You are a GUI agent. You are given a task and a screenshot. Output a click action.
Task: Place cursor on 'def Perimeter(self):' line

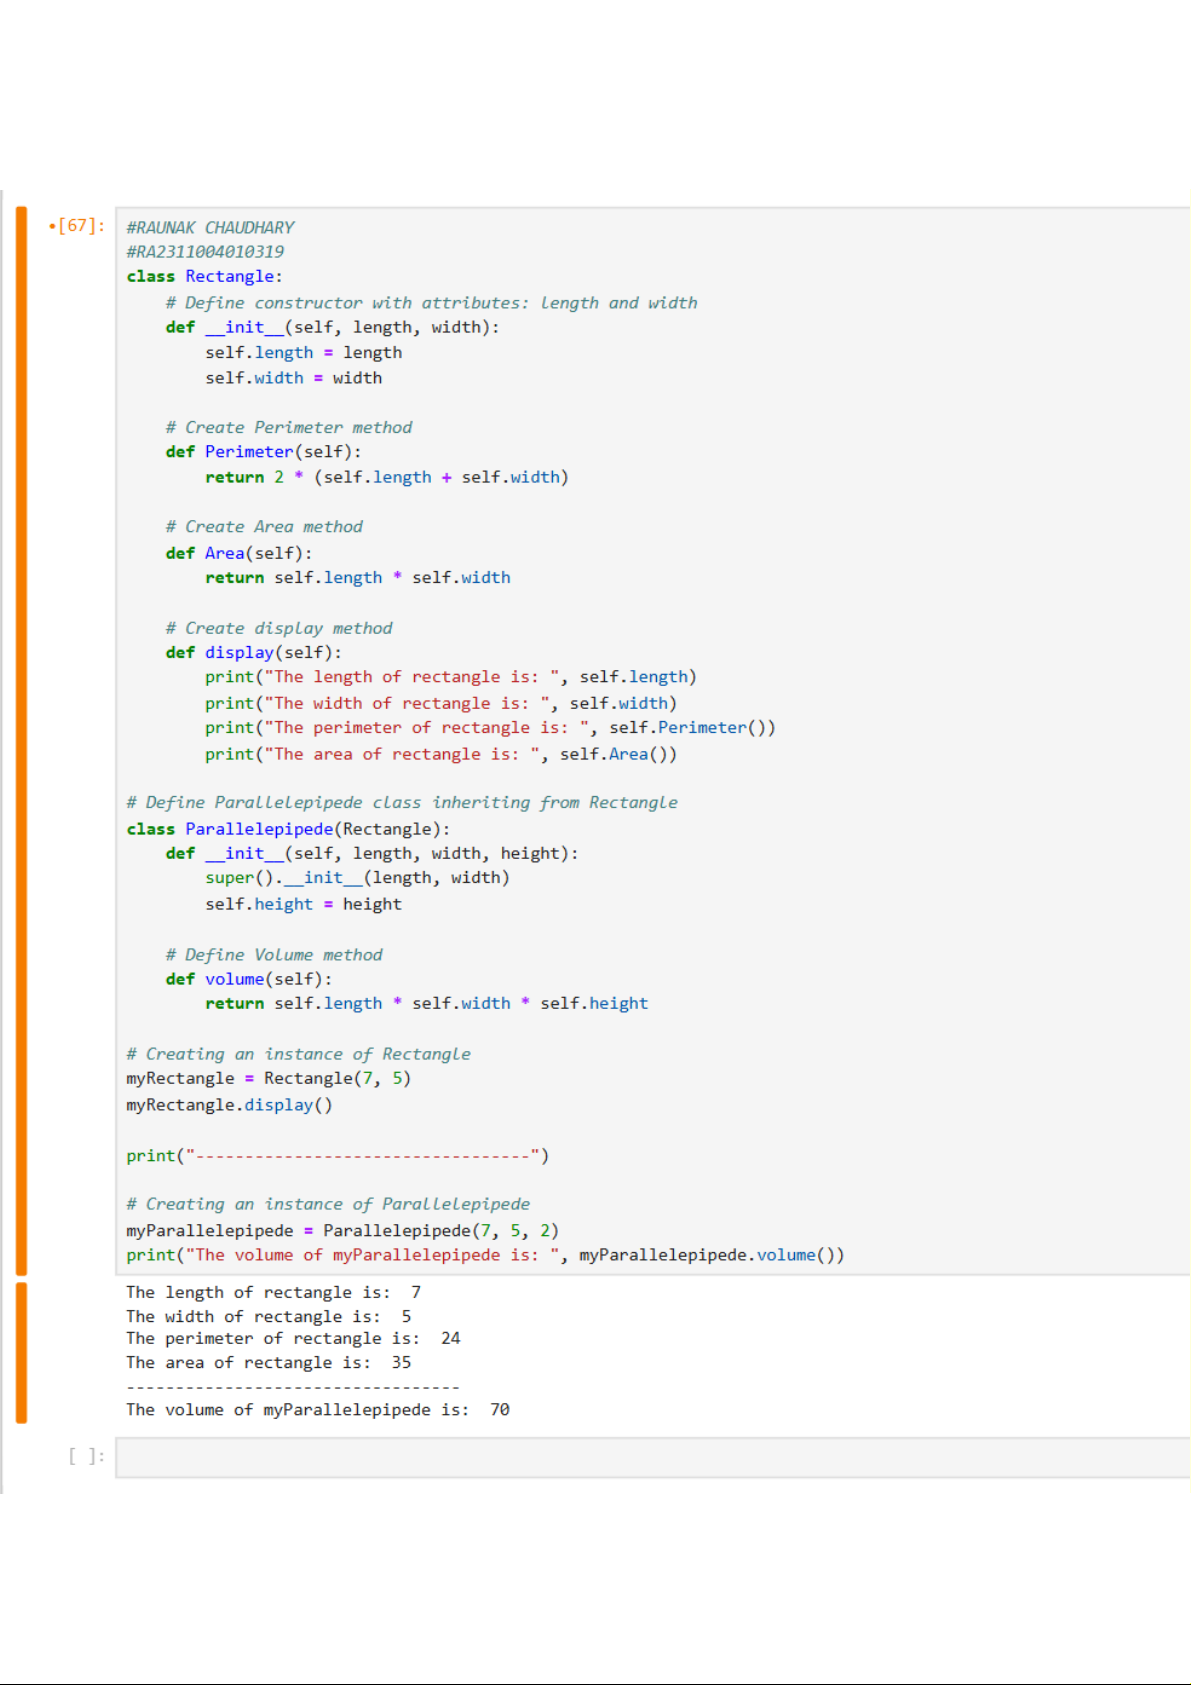(x=263, y=452)
